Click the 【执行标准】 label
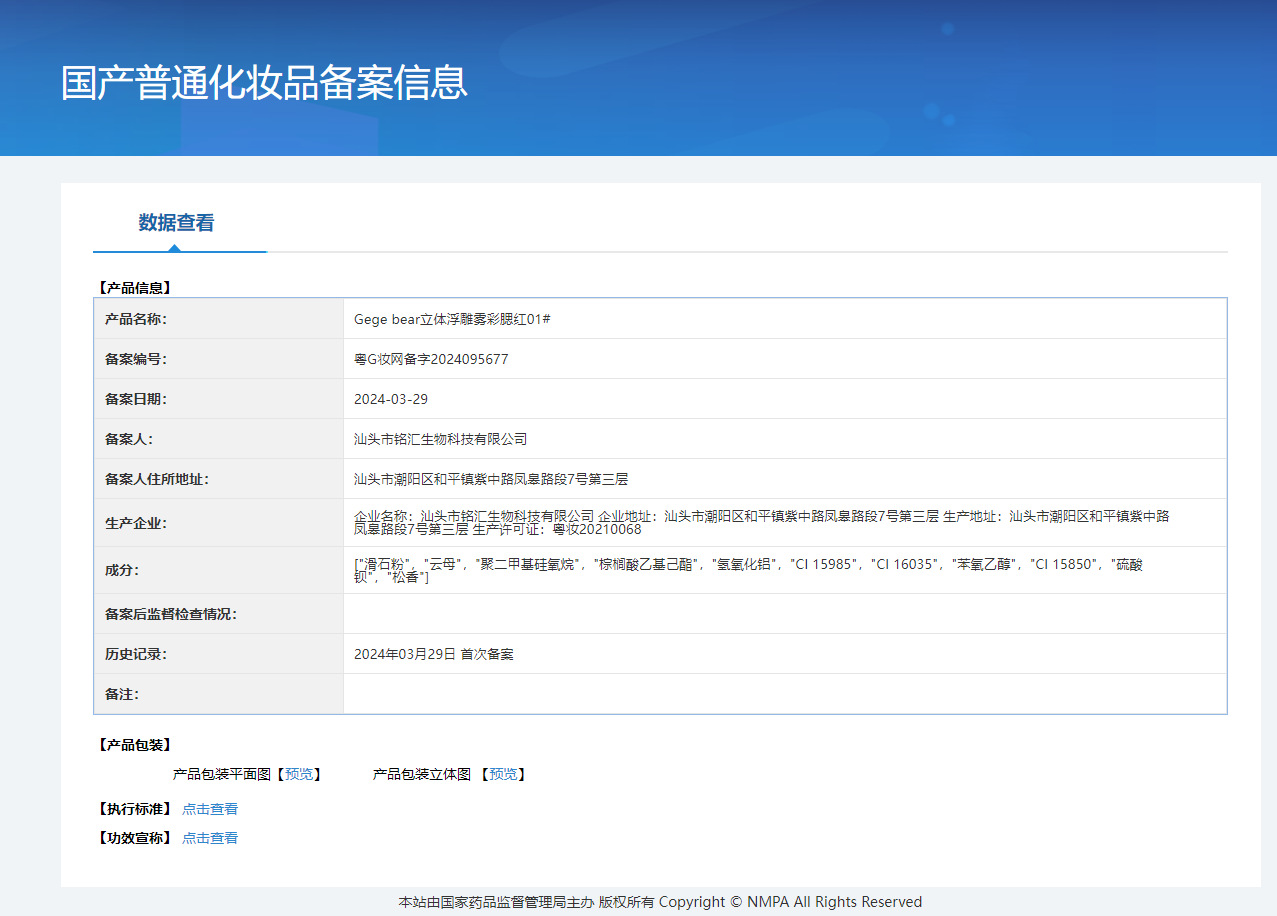This screenshot has width=1277, height=916. click(x=134, y=809)
